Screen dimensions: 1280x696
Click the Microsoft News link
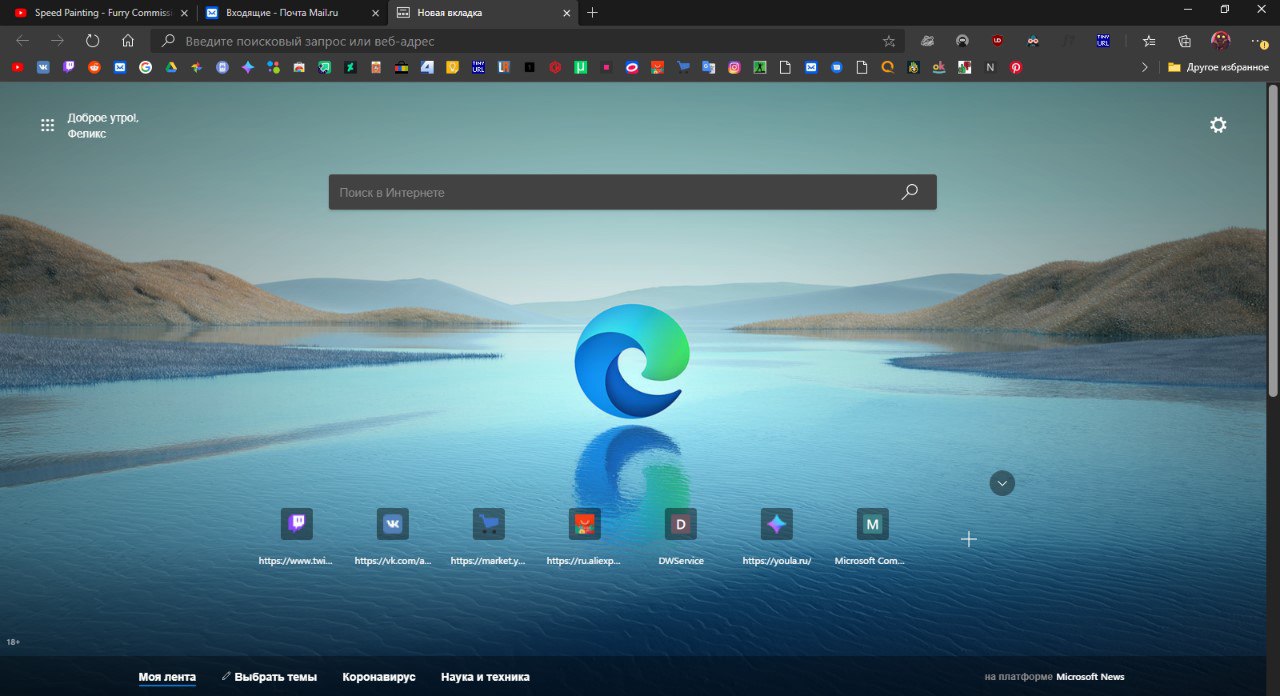[x=1090, y=677]
